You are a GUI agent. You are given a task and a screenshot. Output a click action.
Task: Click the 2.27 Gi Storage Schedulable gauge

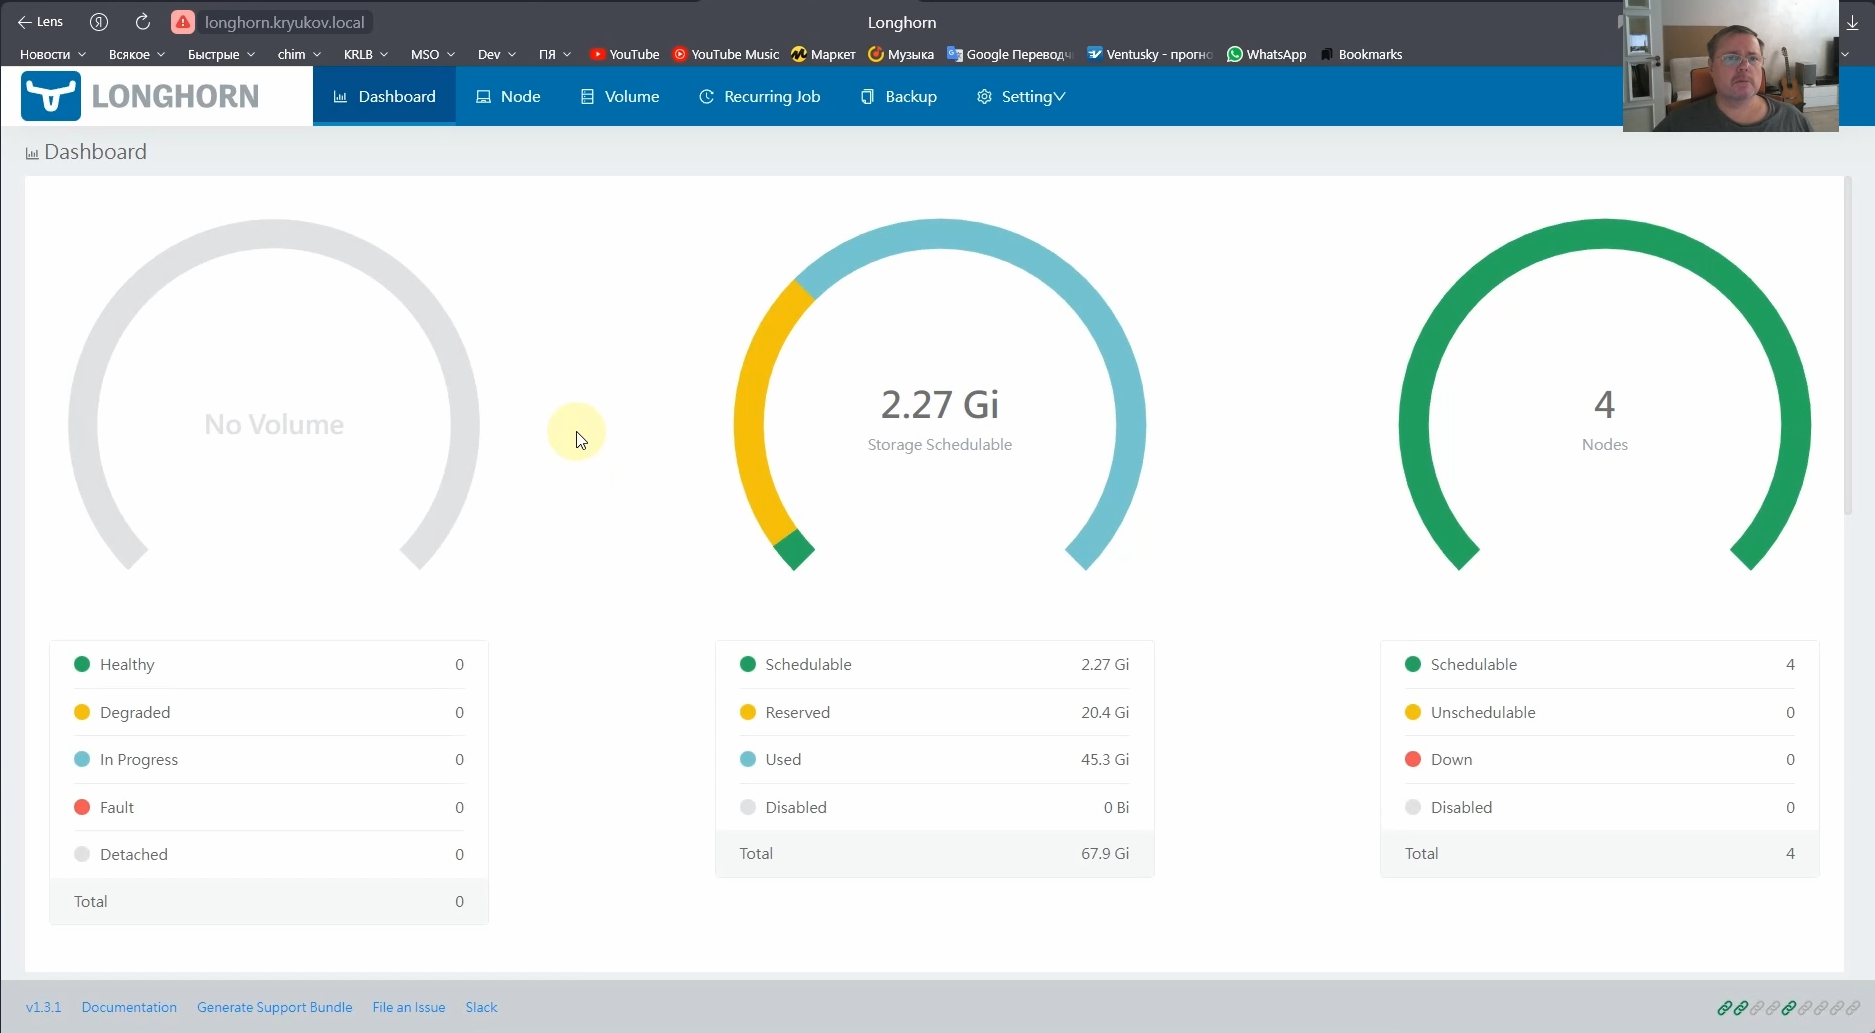[940, 395]
